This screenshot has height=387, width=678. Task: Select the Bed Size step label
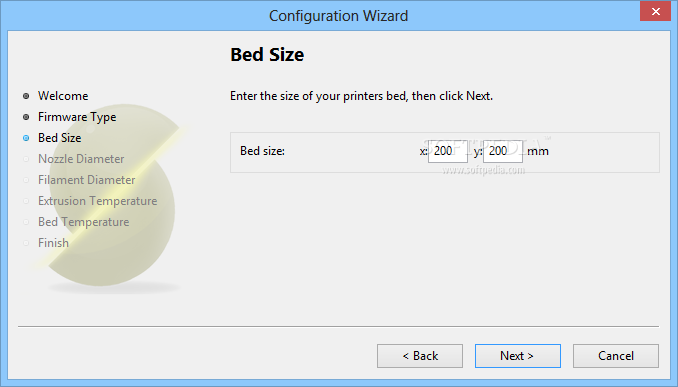[60, 138]
